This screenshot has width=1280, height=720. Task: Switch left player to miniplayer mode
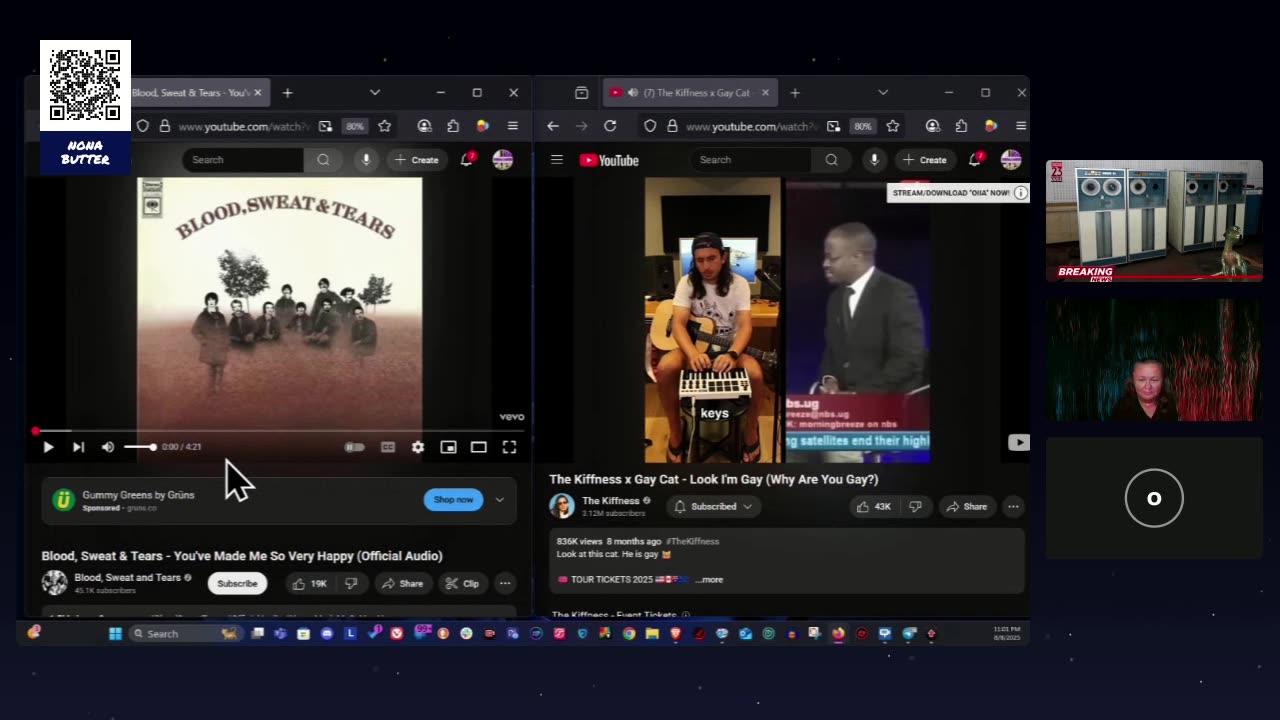point(448,447)
